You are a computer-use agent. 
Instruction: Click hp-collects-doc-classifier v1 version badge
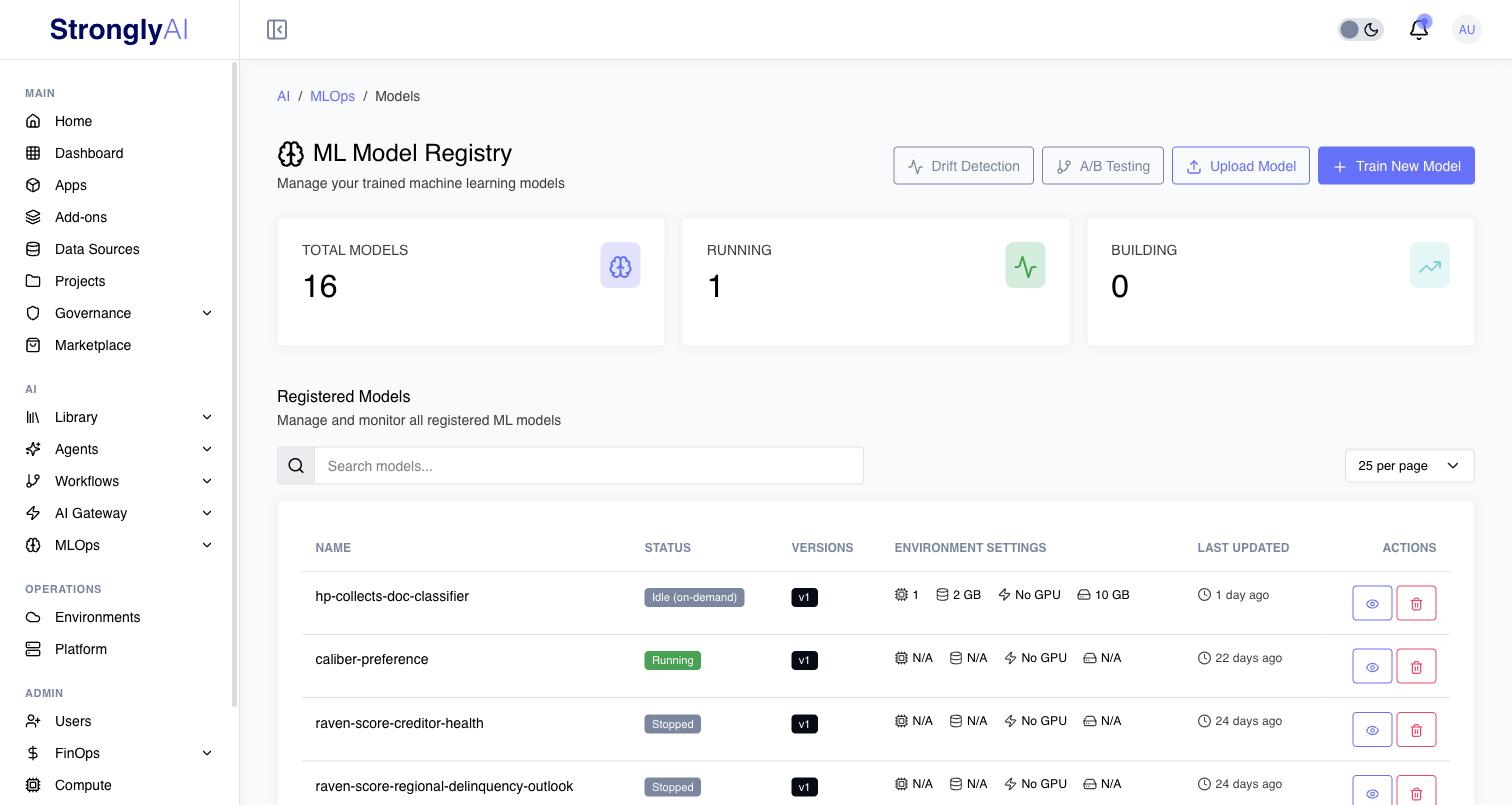pos(804,597)
